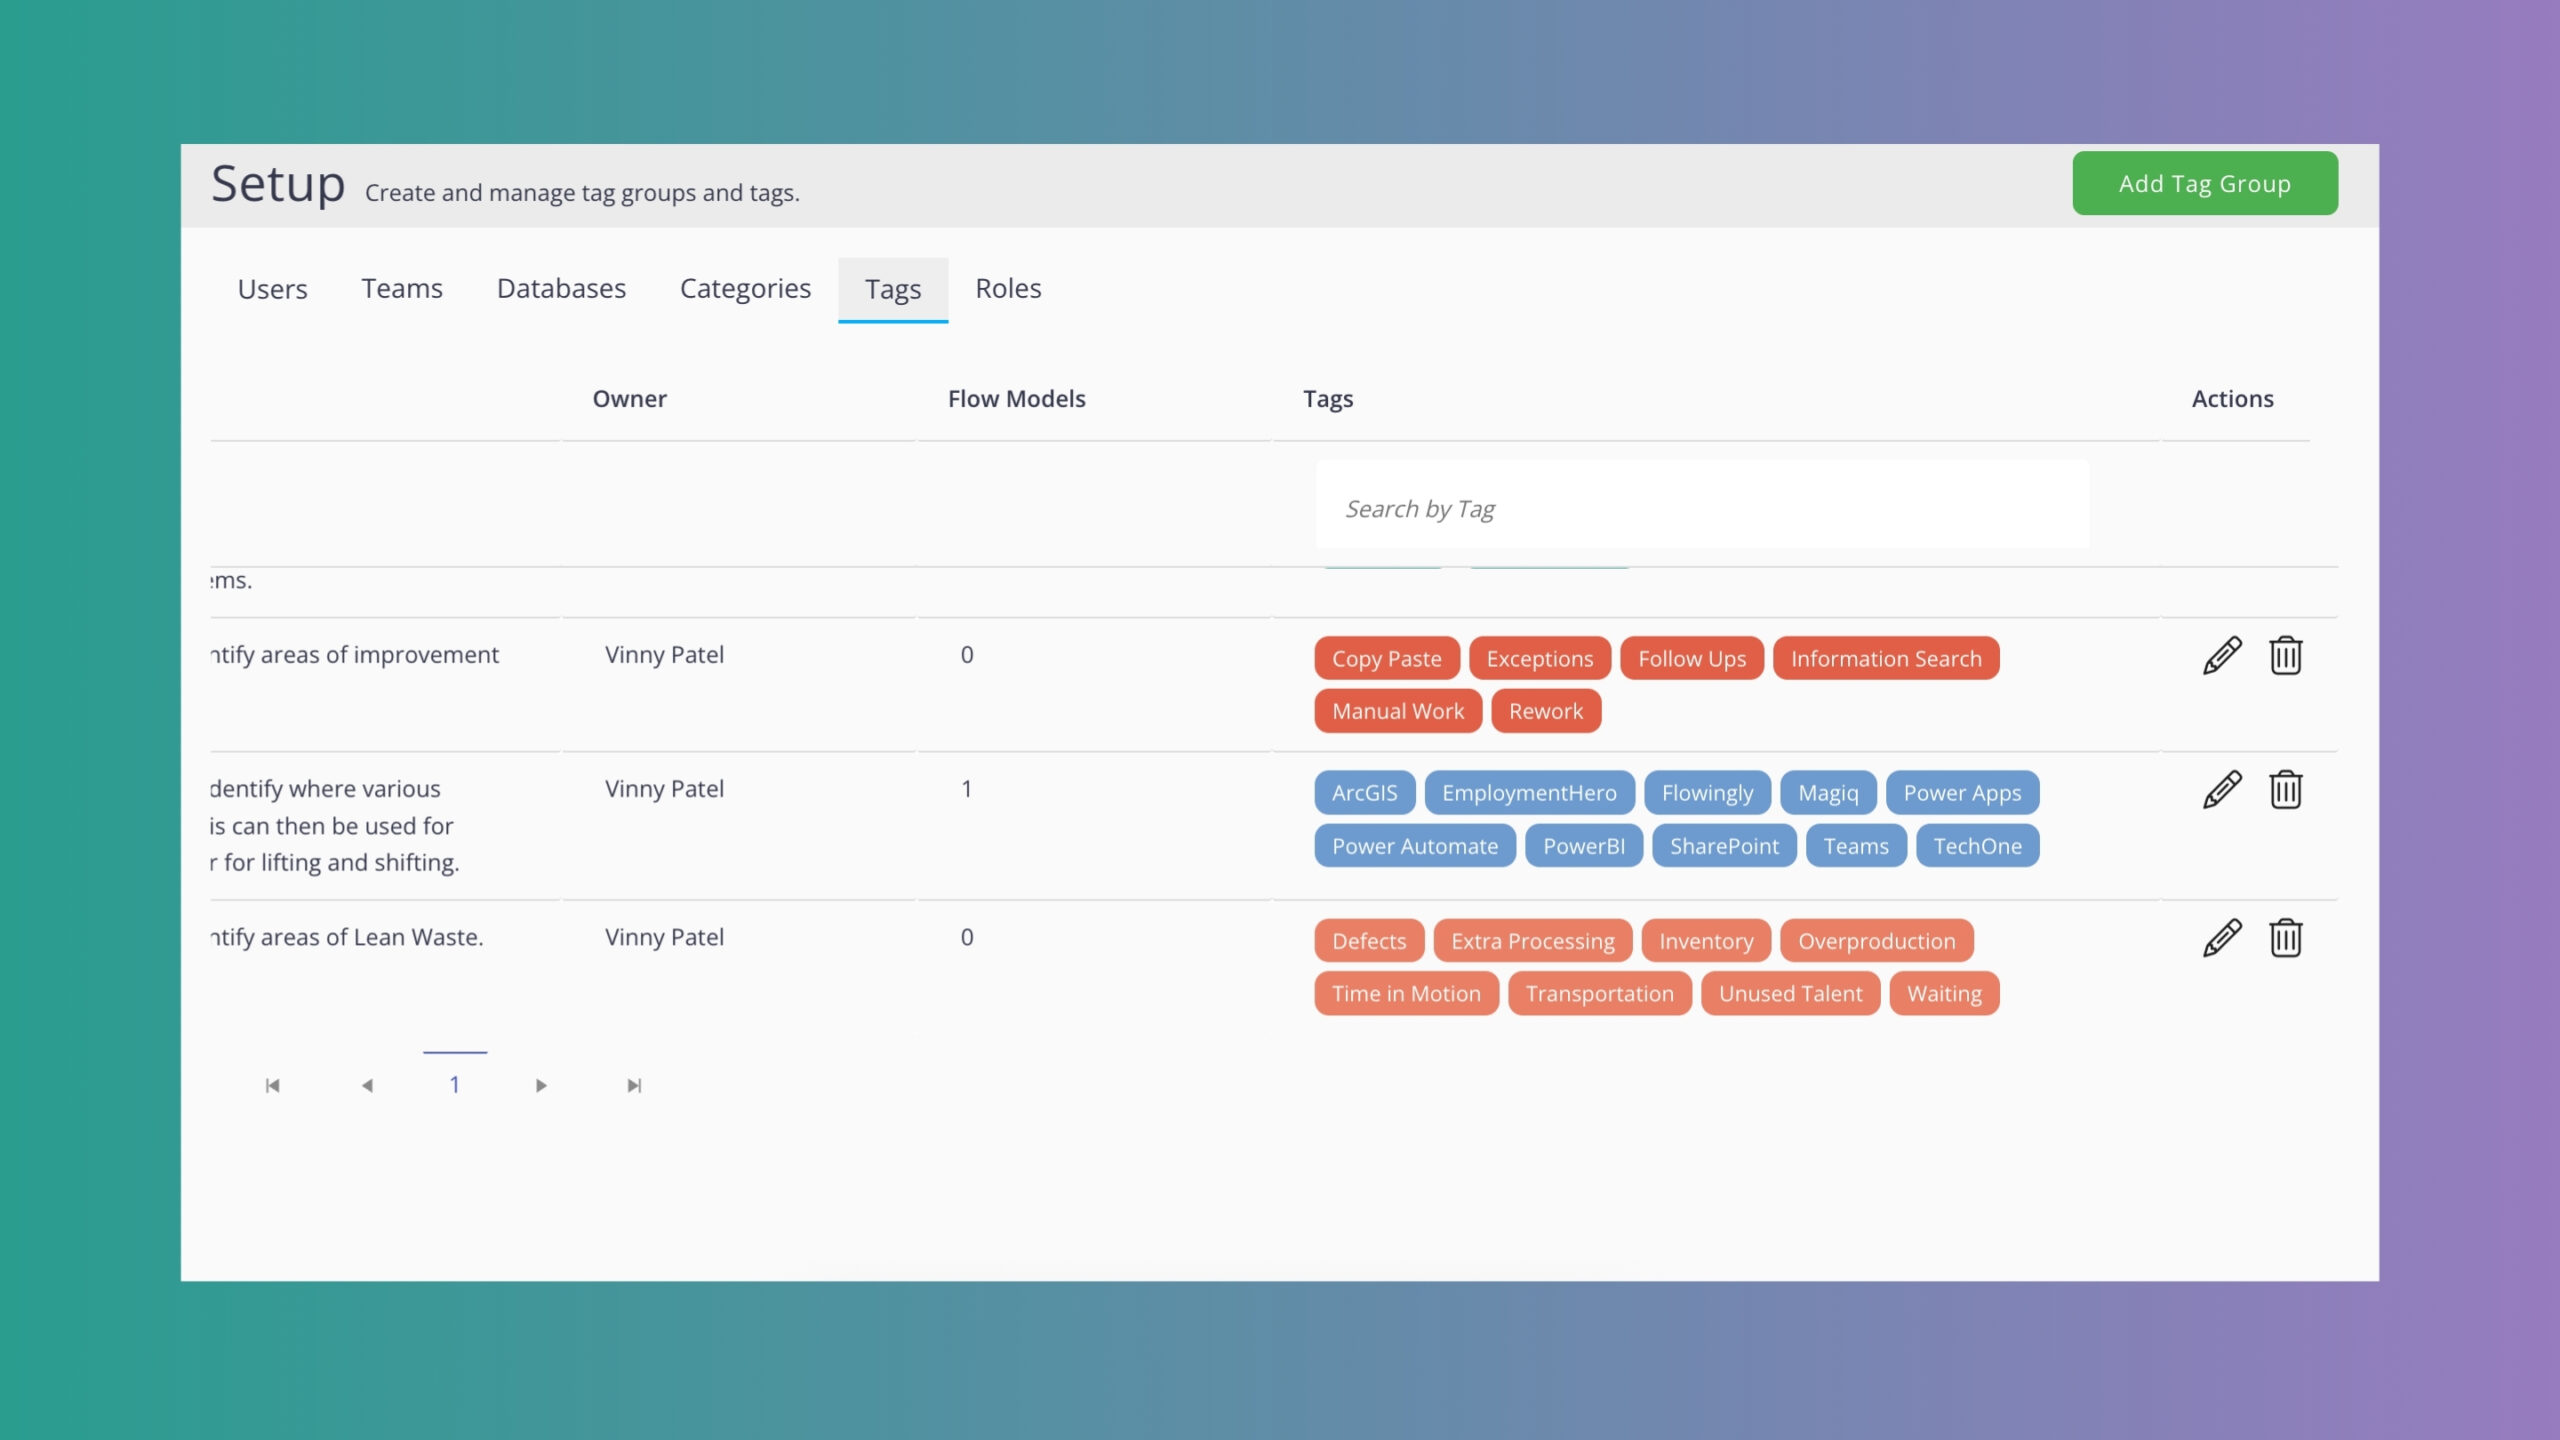The height and width of the screenshot is (1440, 2560).
Task: Go to next page arrow
Action: click(x=541, y=1085)
